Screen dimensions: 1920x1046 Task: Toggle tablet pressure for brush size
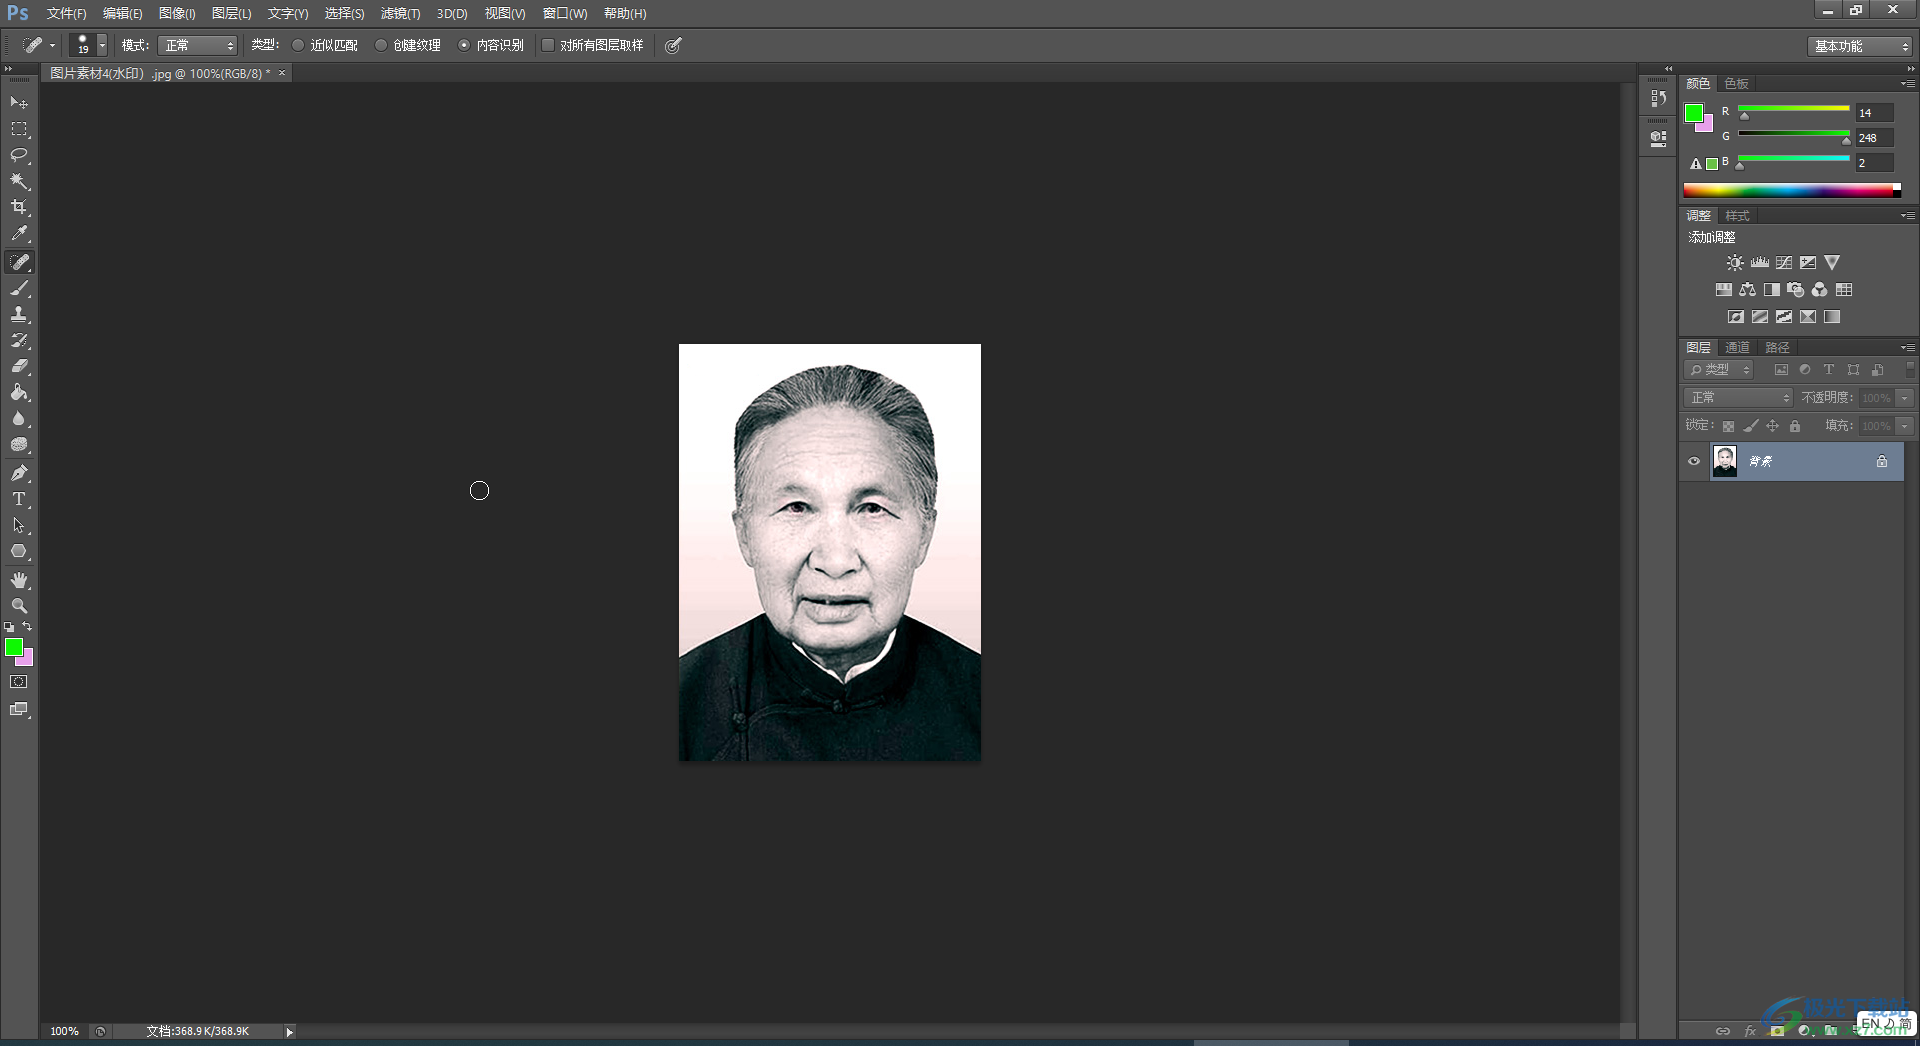point(674,45)
